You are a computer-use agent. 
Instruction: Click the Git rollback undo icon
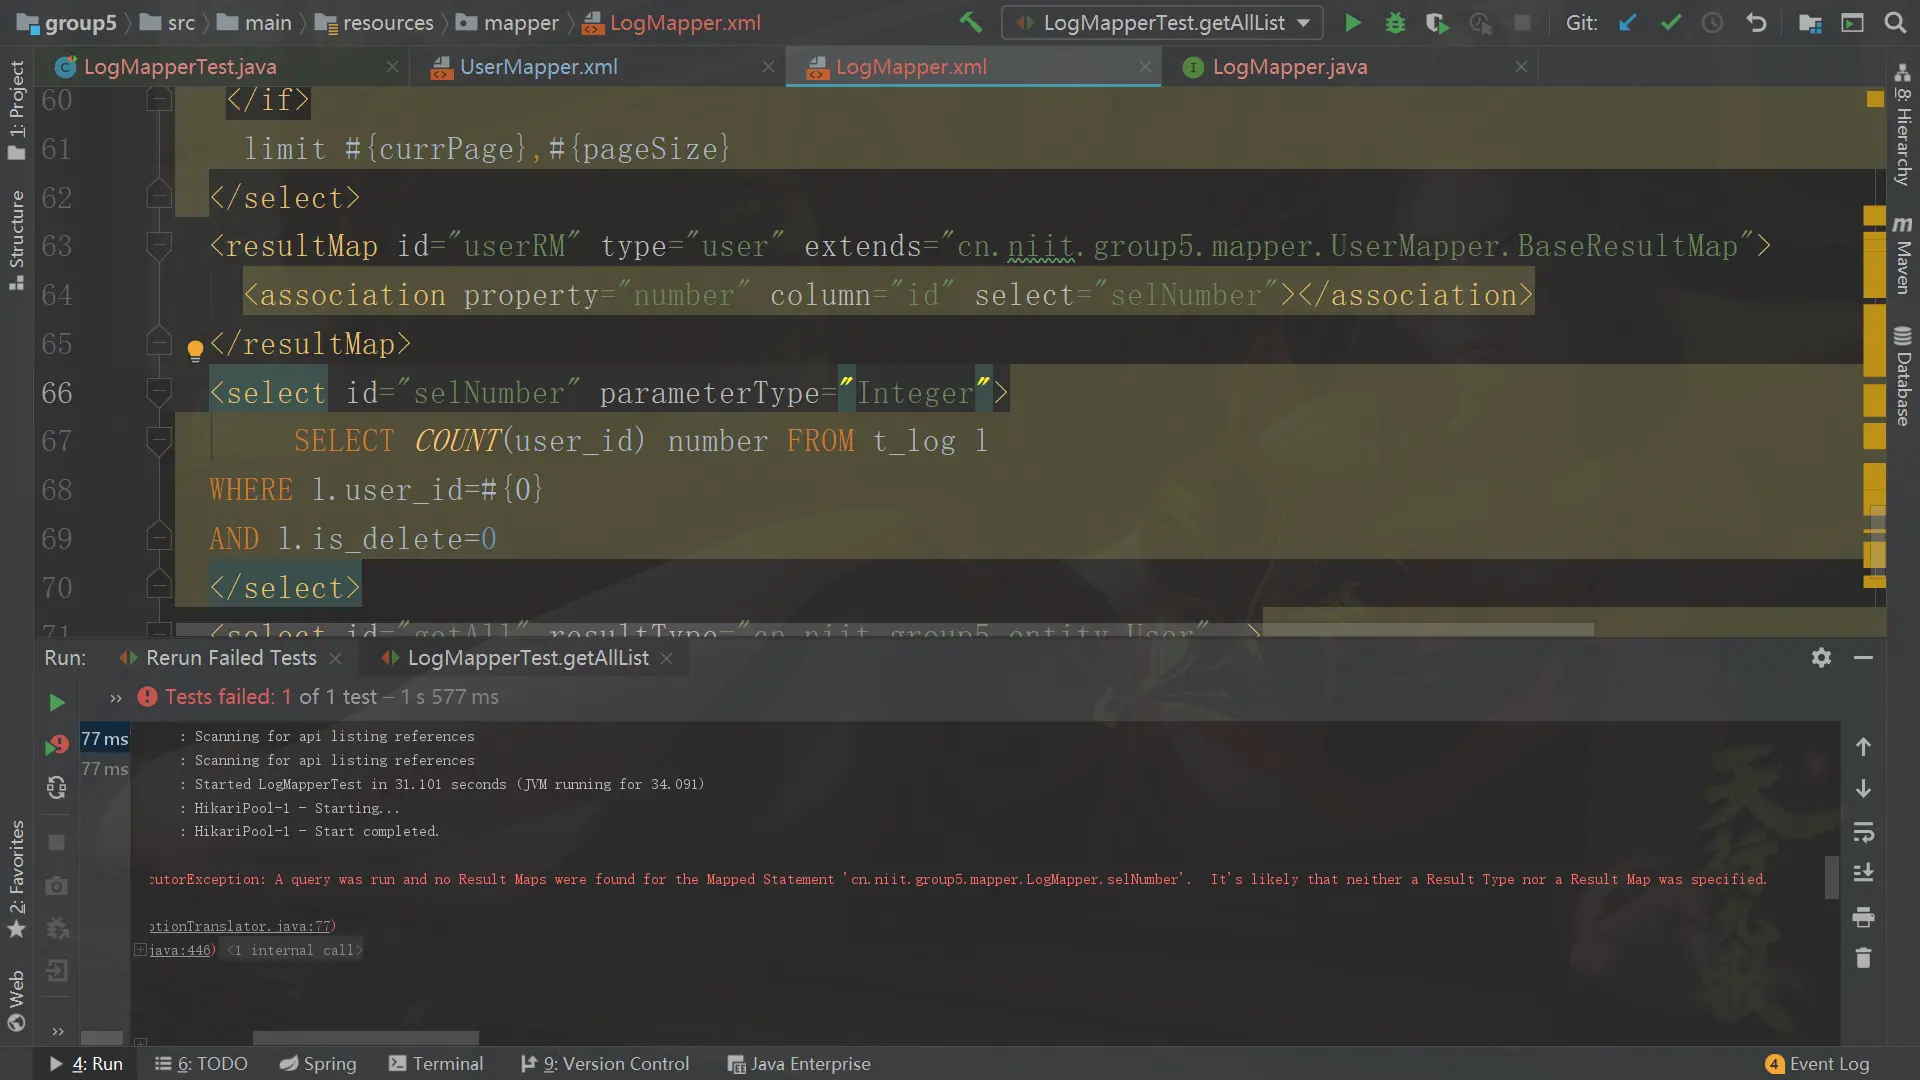pyautogui.click(x=1756, y=22)
